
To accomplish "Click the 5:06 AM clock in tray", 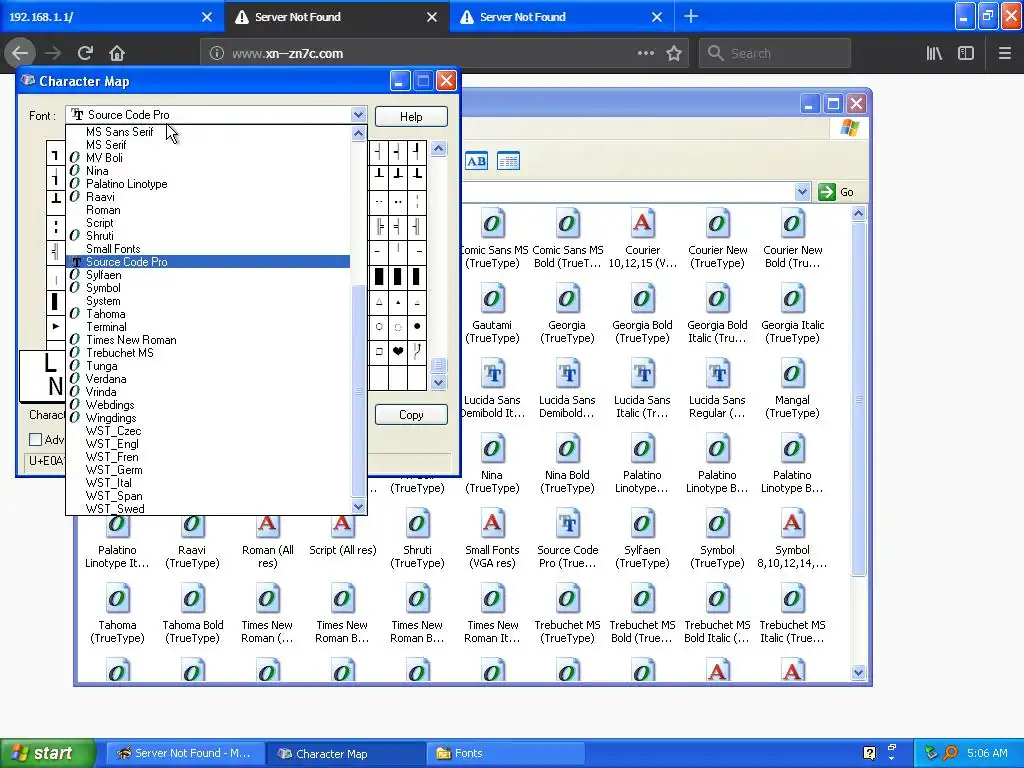I will (x=987, y=753).
